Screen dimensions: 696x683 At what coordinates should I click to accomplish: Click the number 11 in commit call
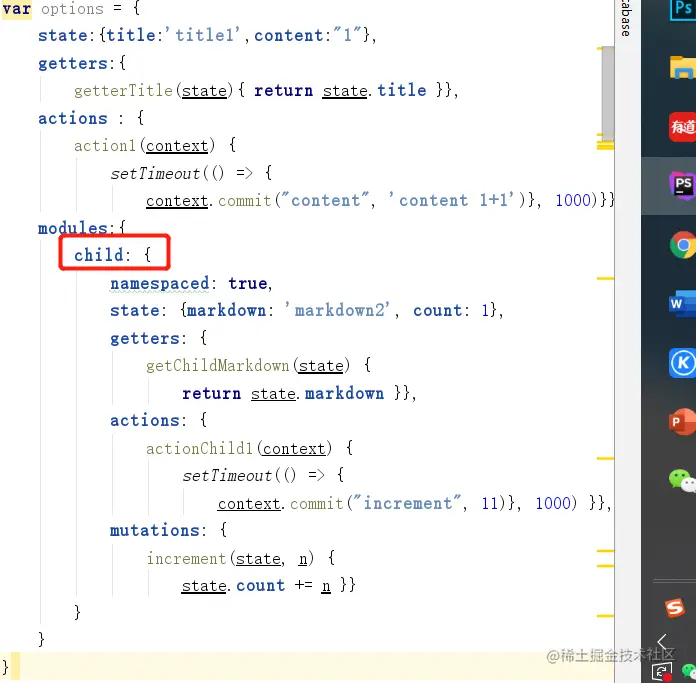tap(490, 503)
